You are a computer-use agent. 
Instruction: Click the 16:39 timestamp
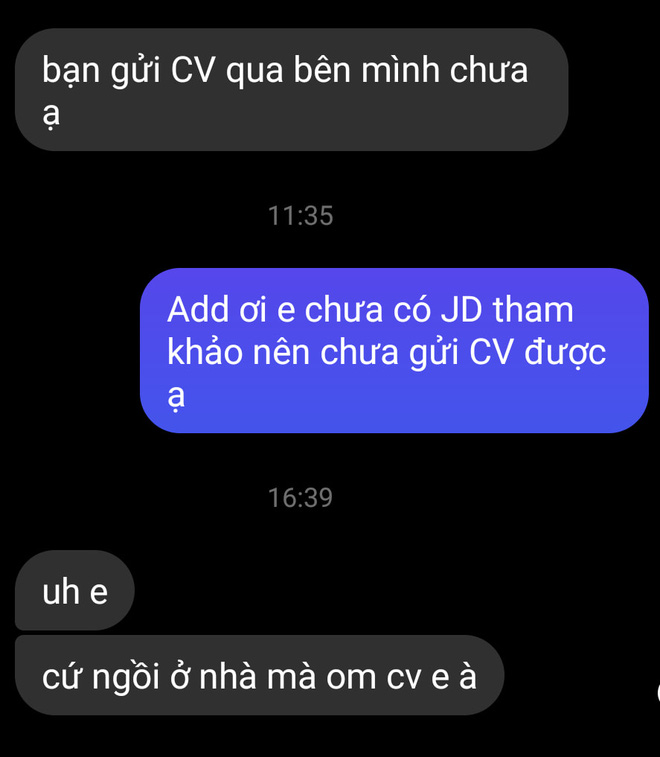coord(300,497)
